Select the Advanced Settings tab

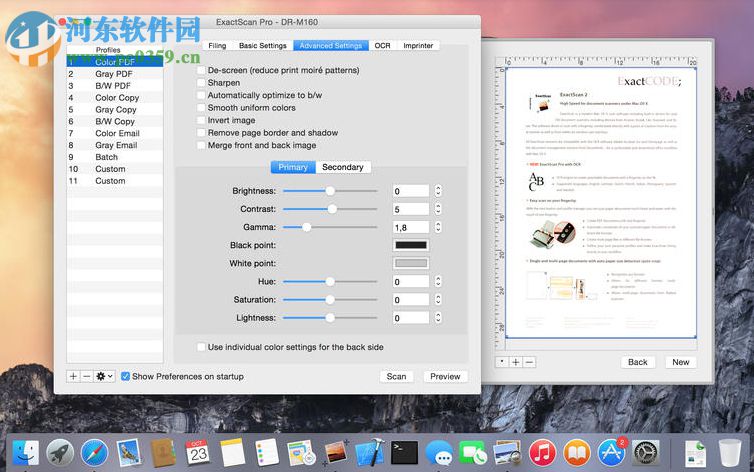point(331,45)
